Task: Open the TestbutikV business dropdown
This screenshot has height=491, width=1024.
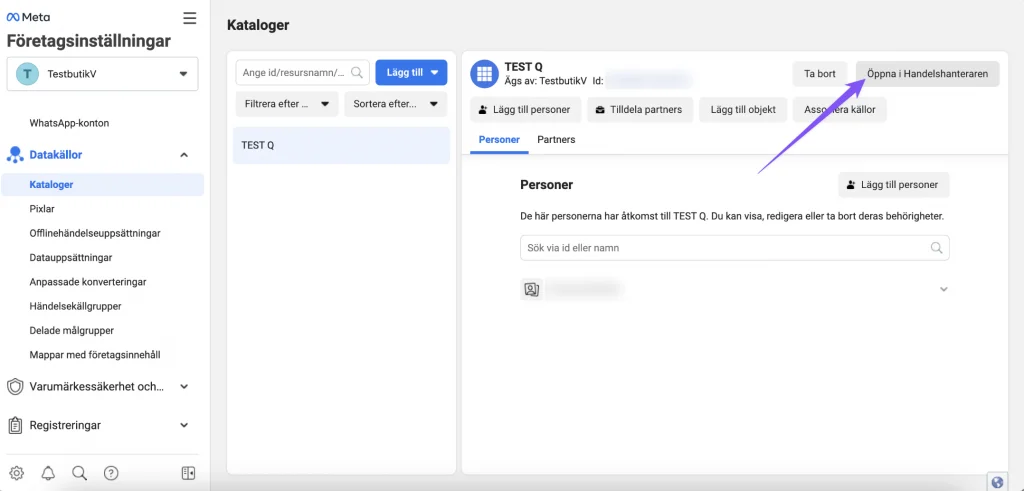Action: click(x=103, y=74)
